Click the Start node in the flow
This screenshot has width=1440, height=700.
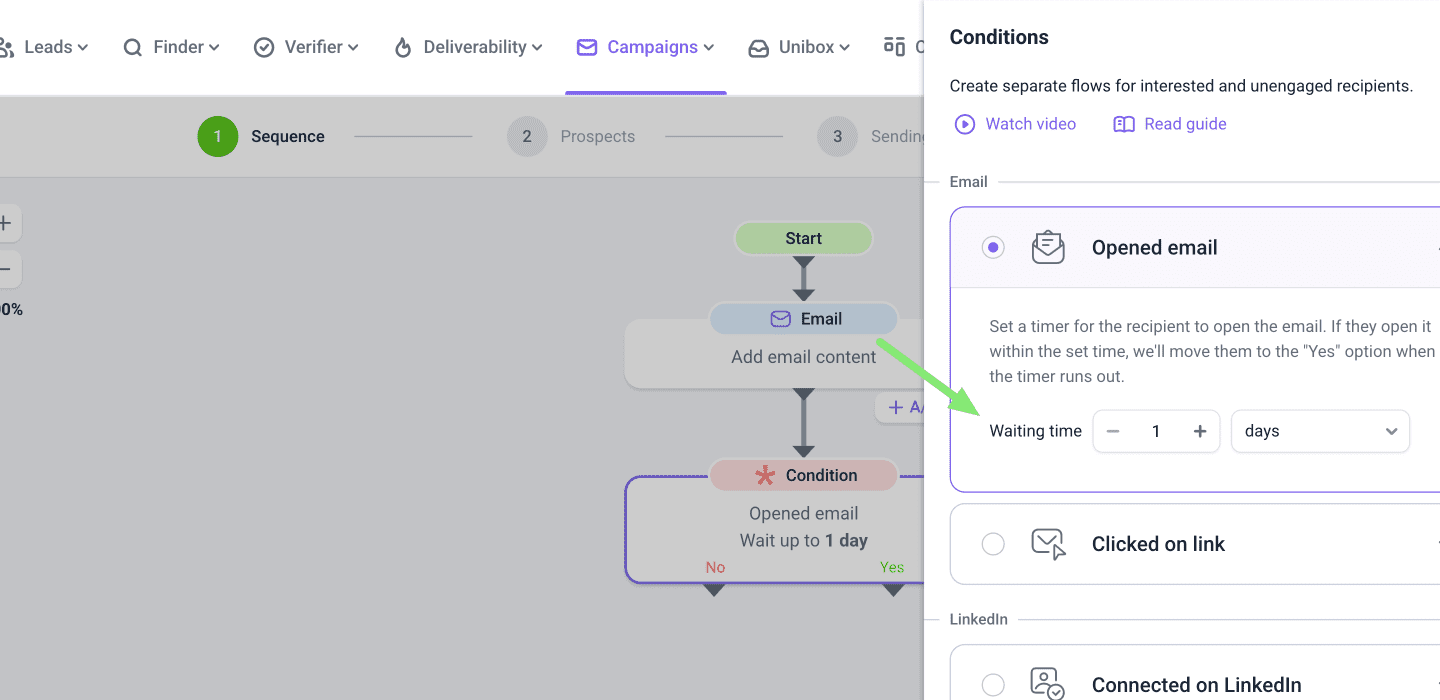[x=803, y=238]
